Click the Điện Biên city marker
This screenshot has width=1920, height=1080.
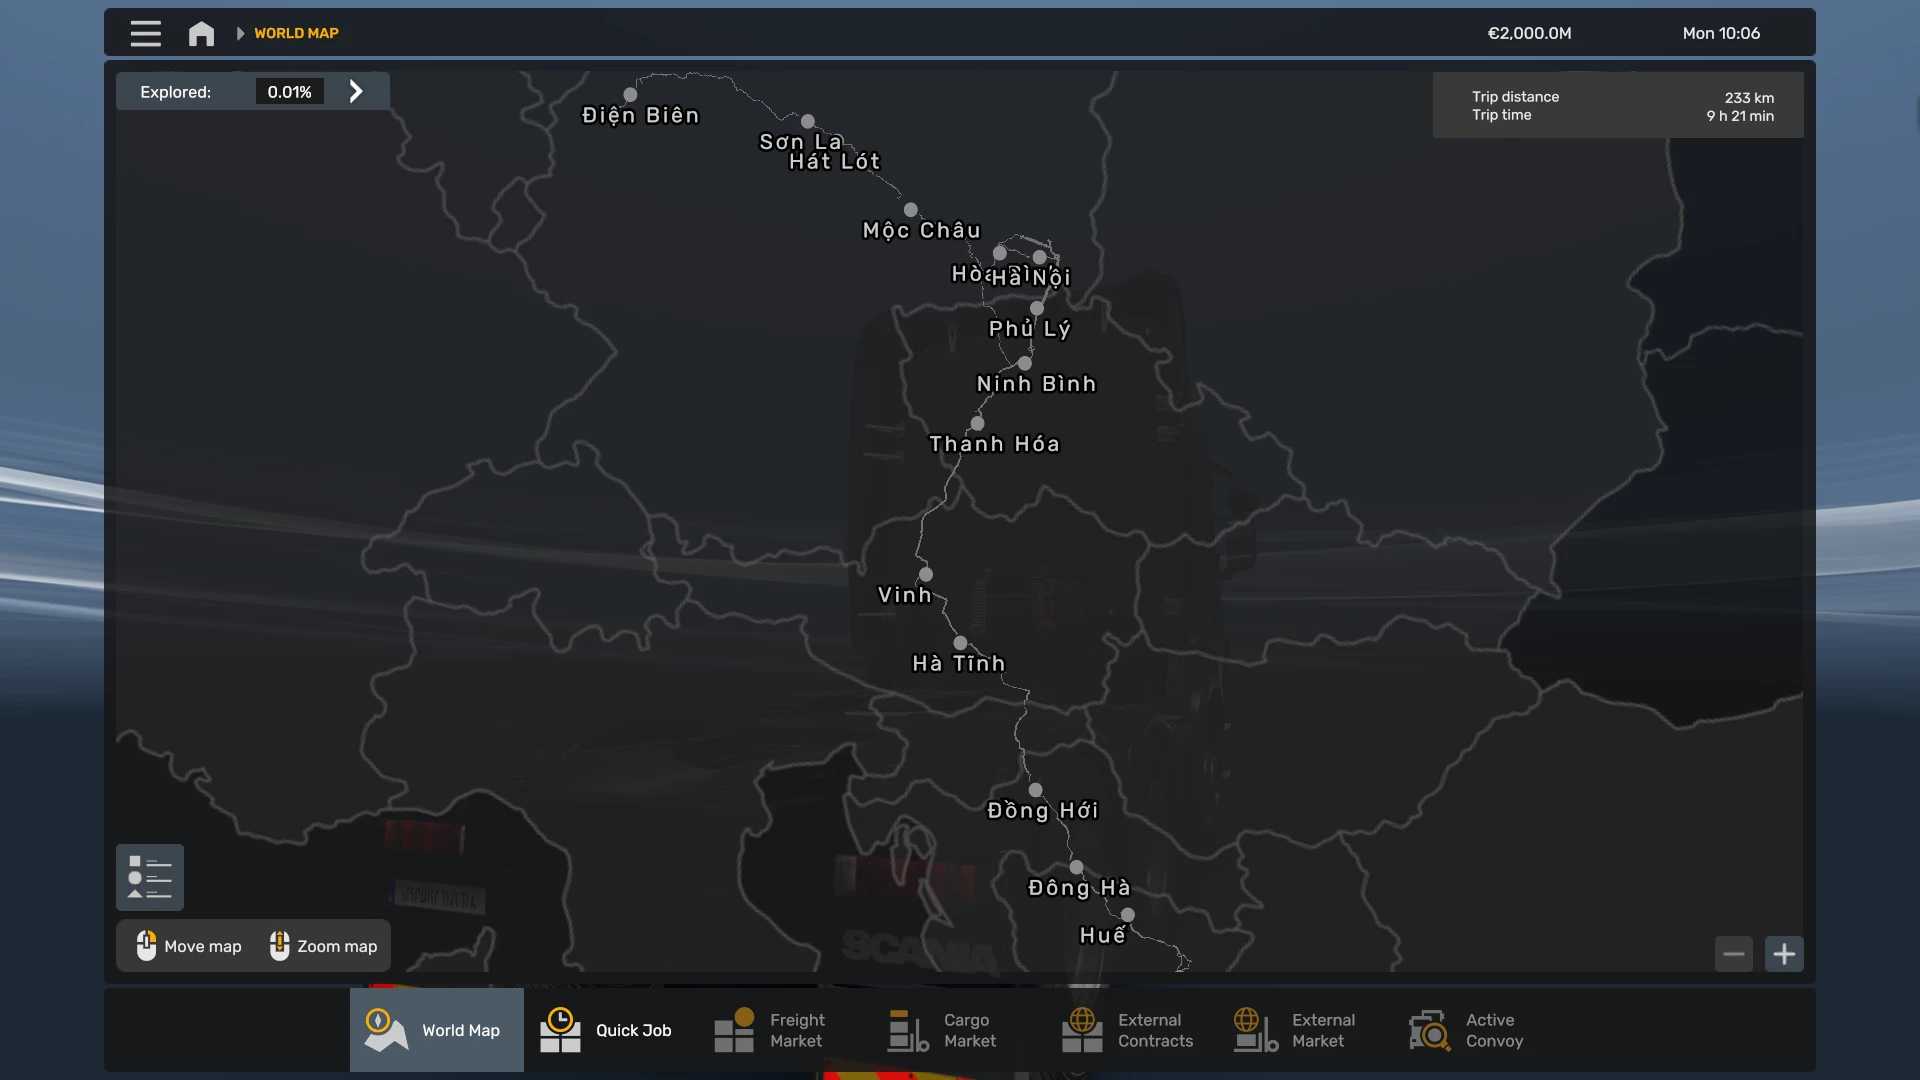[x=630, y=95]
